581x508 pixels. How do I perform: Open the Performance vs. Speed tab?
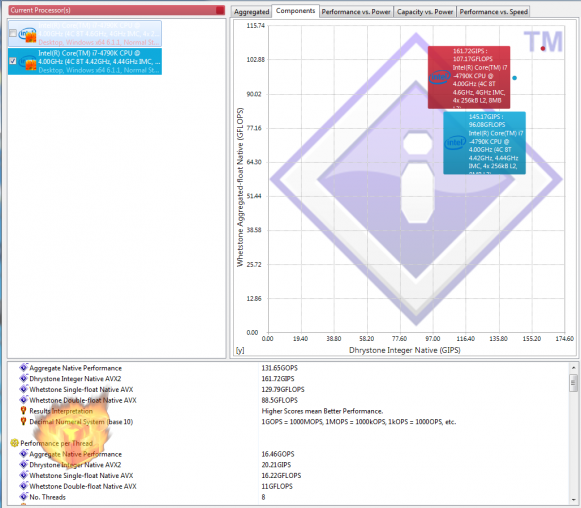(493, 12)
